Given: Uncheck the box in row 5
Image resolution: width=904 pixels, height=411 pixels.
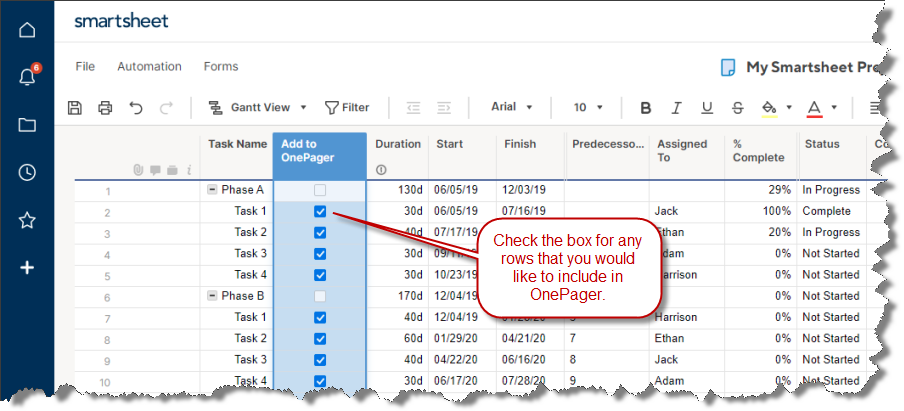Looking at the screenshot, I should [320, 275].
